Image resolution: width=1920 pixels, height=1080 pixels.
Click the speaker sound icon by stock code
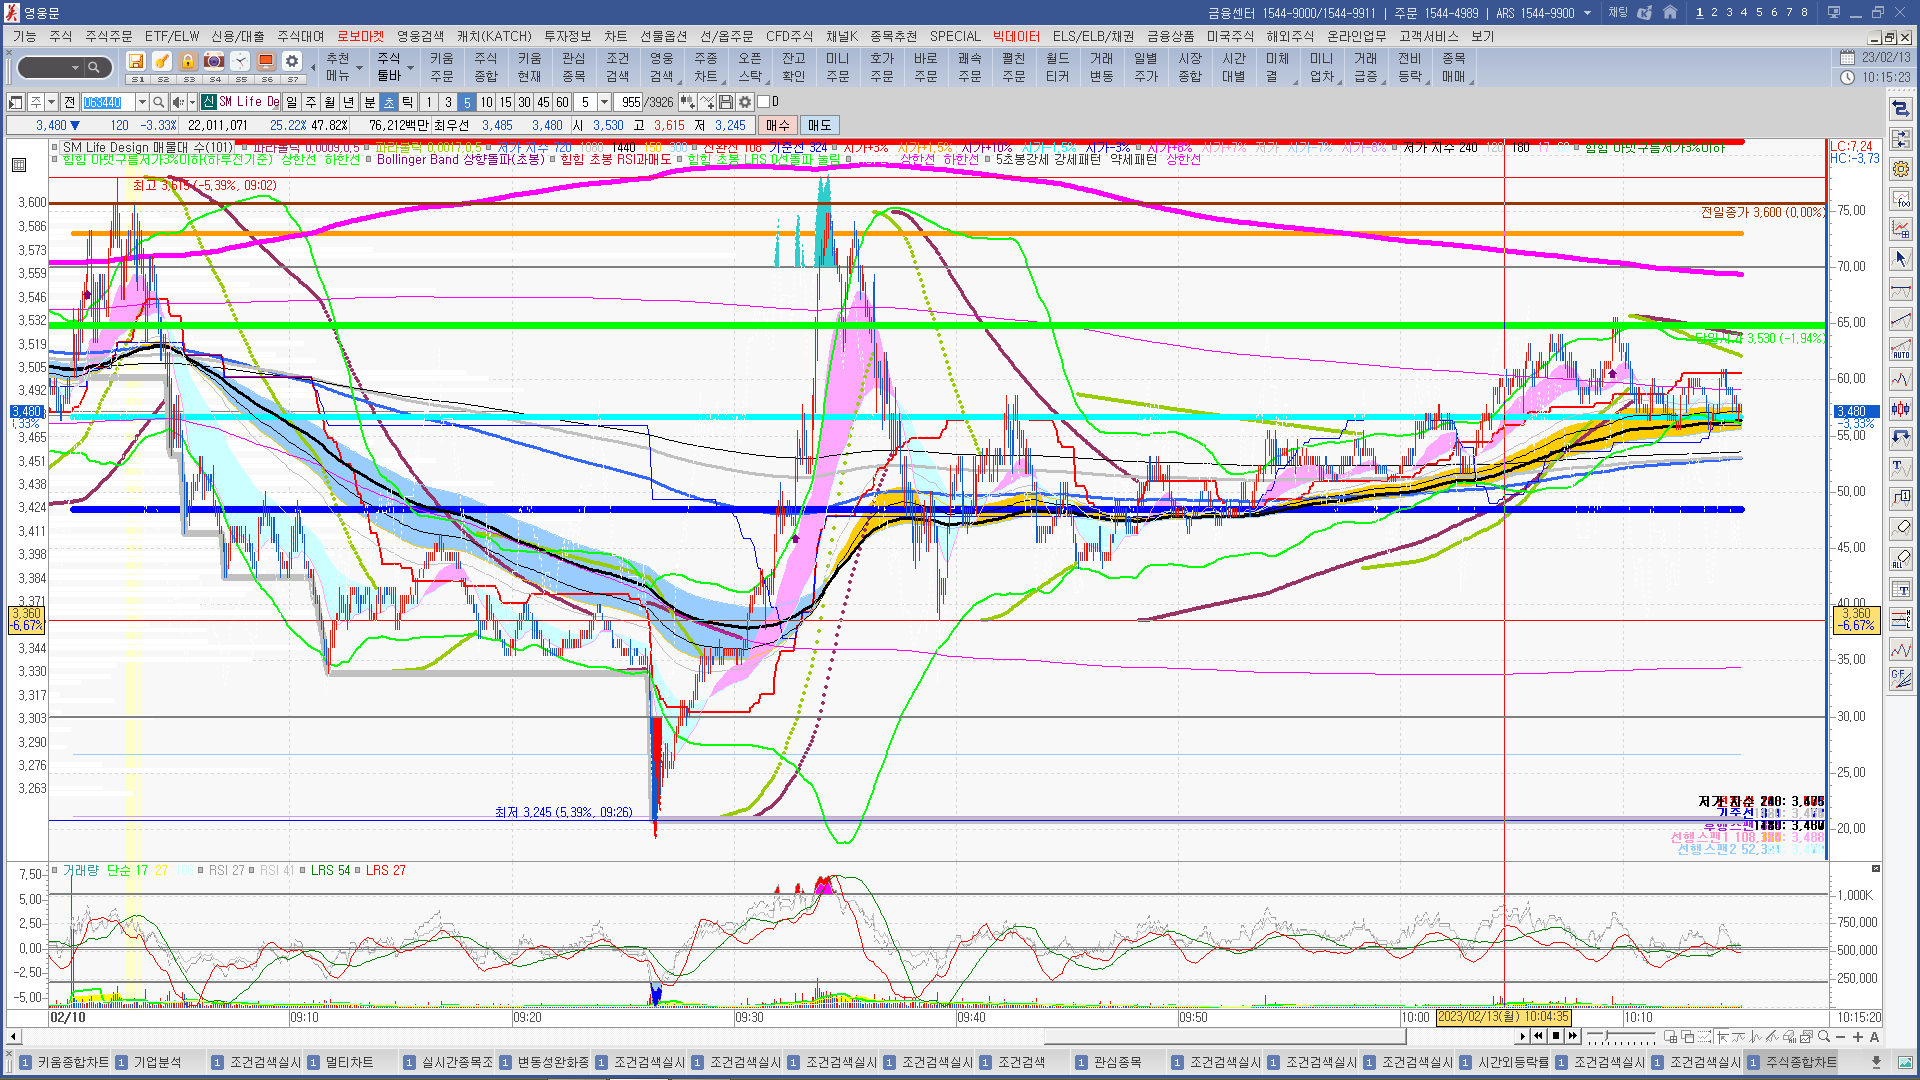[178, 102]
